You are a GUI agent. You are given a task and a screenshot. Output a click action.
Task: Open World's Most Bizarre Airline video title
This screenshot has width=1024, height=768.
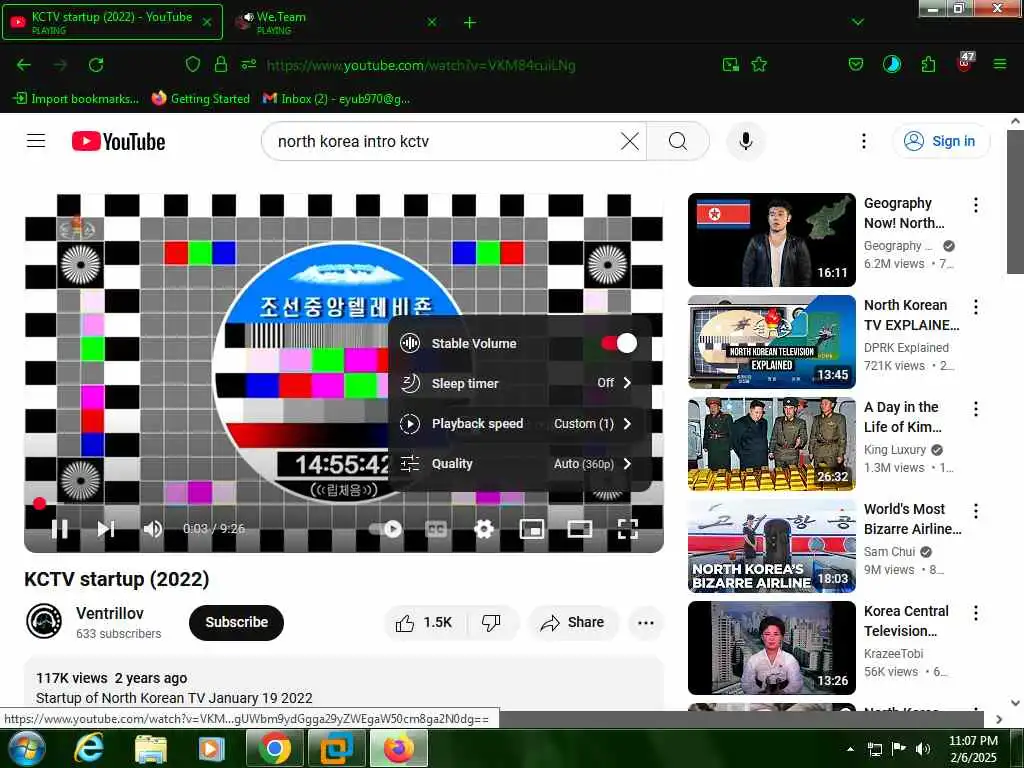coord(912,519)
